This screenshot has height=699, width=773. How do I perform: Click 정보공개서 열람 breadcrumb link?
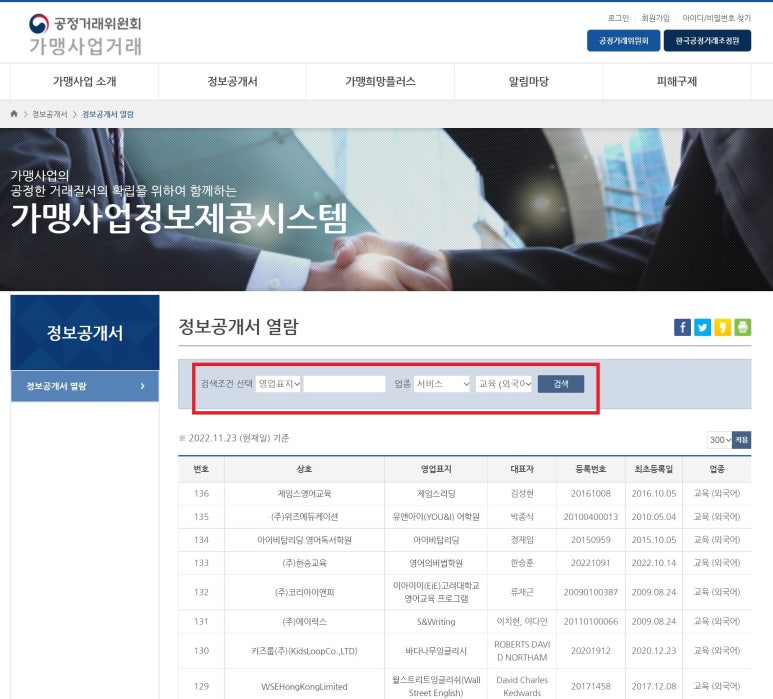108,114
